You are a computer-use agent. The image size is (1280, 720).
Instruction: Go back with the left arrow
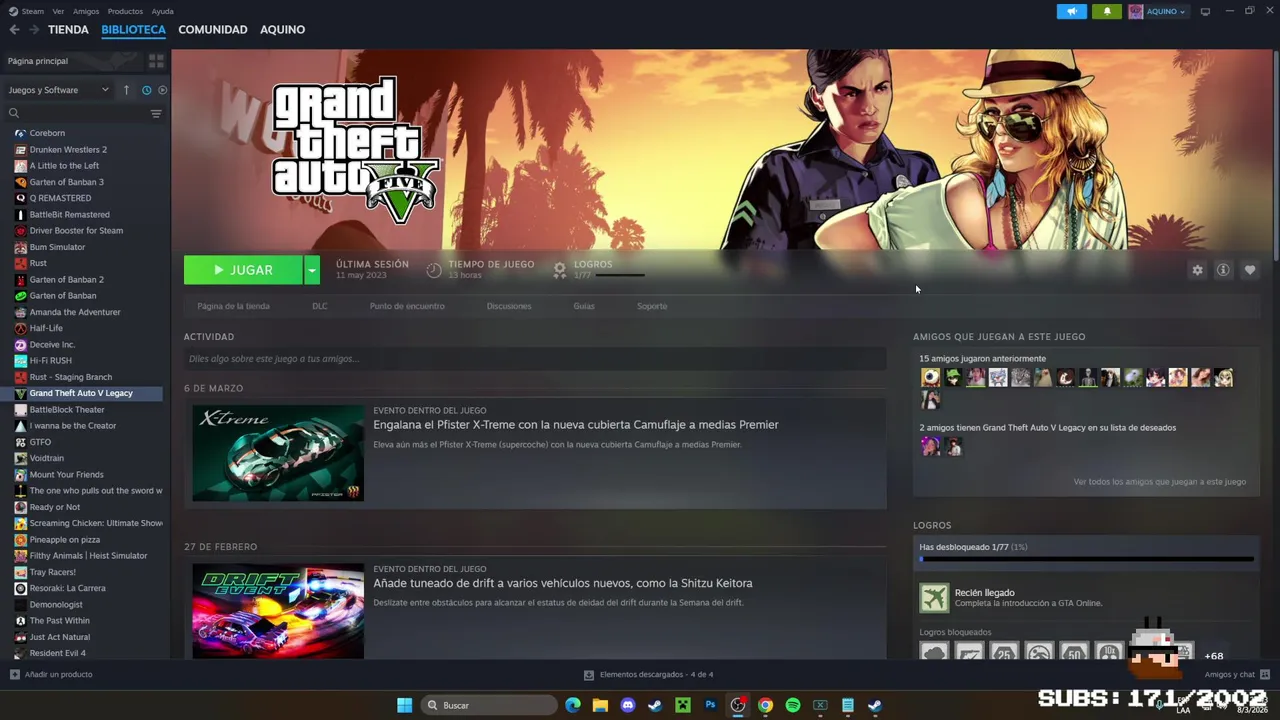click(x=14, y=30)
